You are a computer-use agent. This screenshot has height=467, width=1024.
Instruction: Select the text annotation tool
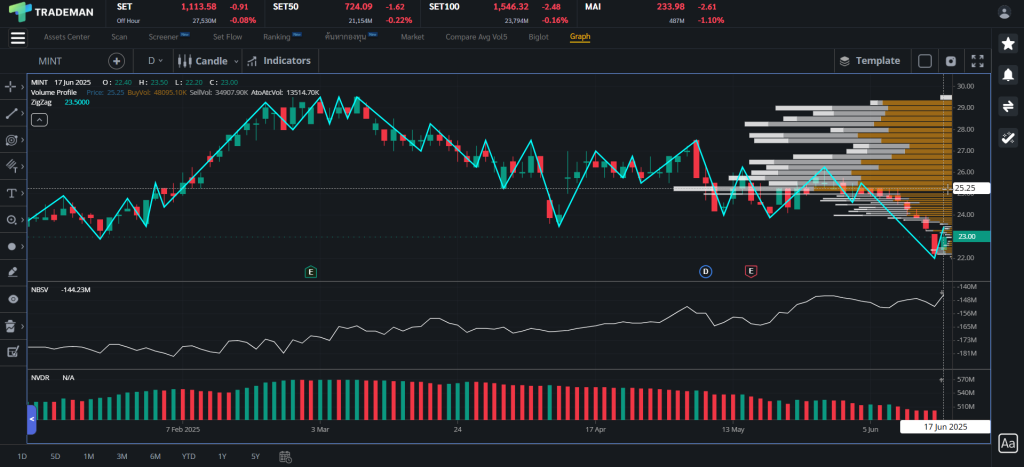click(13, 193)
